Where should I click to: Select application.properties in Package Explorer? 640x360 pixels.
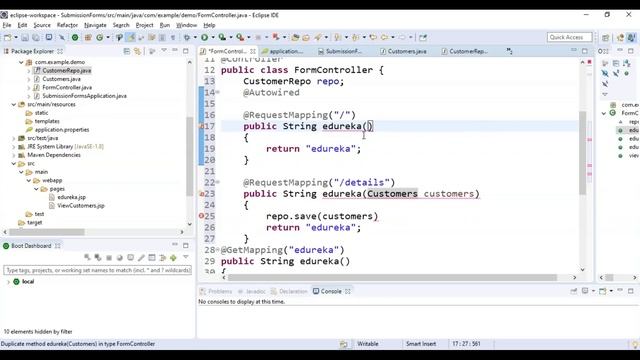tap(62, 130)
